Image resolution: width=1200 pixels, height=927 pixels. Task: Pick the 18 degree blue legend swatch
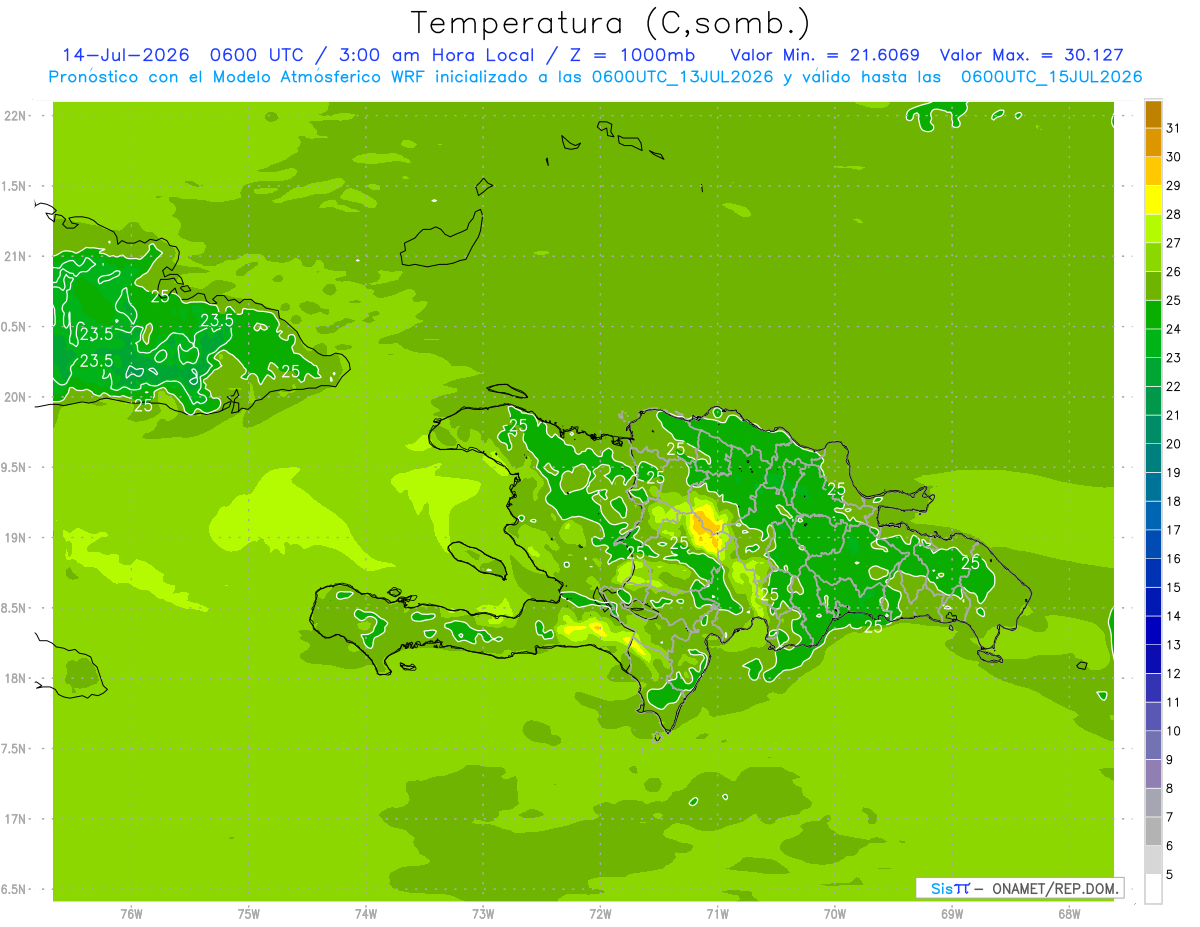pyautogui.click(x=1153, y=488)
